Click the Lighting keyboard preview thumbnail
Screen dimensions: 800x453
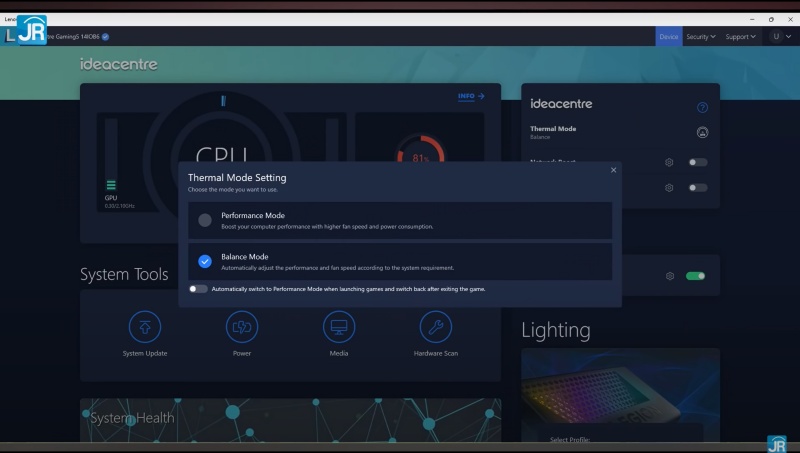tap(620, 385)
